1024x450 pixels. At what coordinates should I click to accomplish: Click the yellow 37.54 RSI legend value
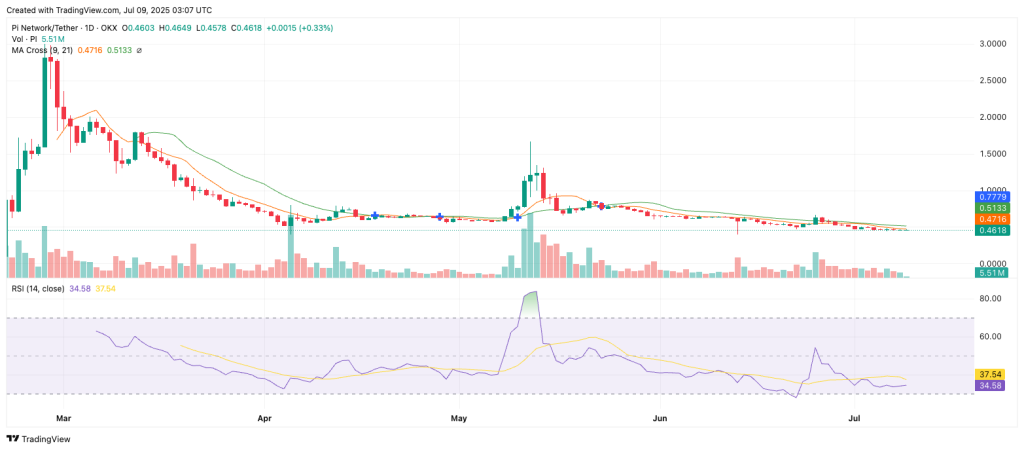106,288
